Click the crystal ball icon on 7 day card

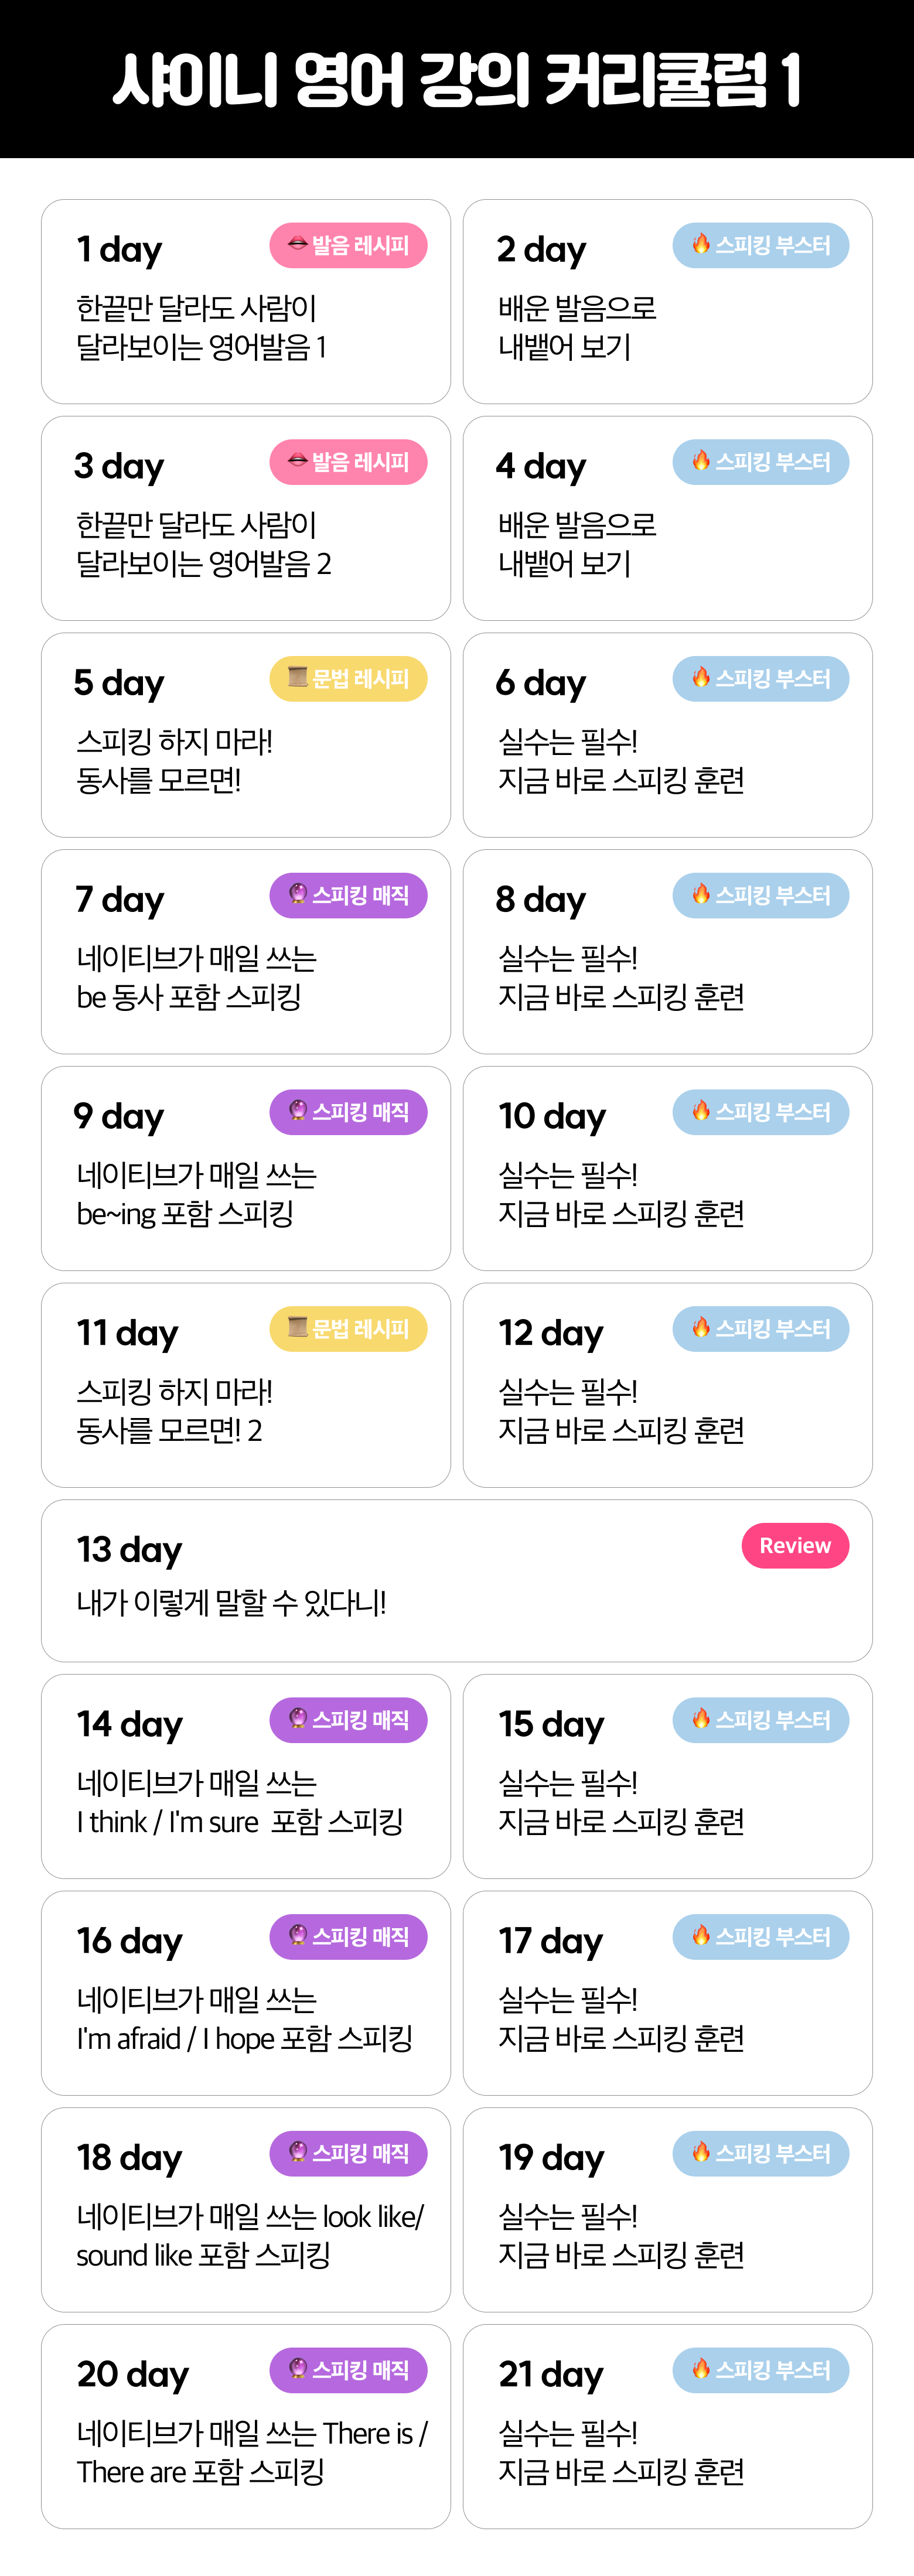coord(297,894)
